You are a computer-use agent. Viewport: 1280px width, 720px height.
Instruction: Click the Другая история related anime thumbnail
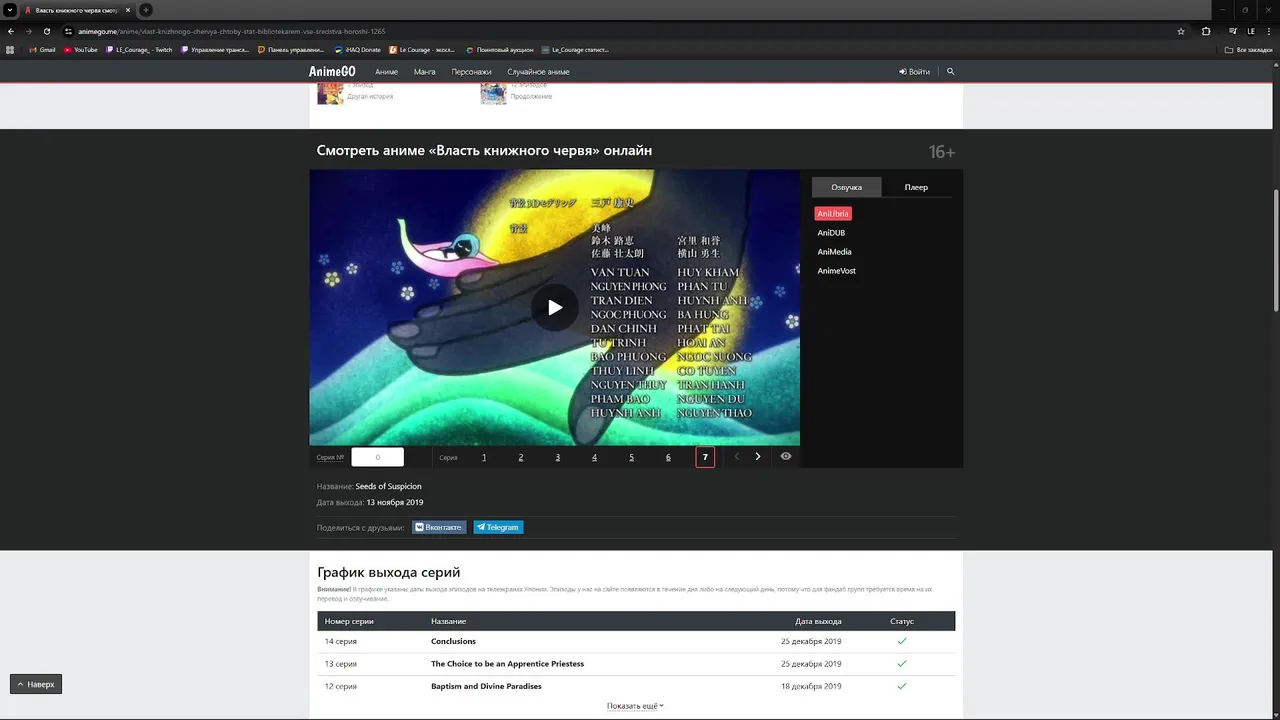point(330,95)
